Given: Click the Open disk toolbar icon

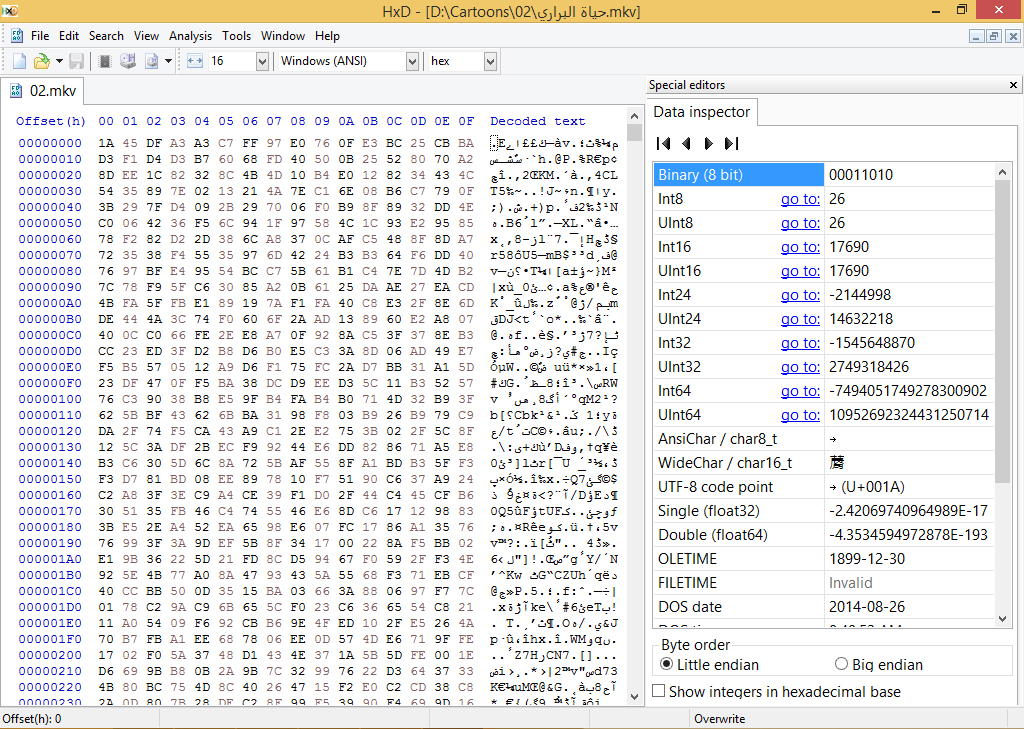Looking at the screenshot, I should pos(128,62).
